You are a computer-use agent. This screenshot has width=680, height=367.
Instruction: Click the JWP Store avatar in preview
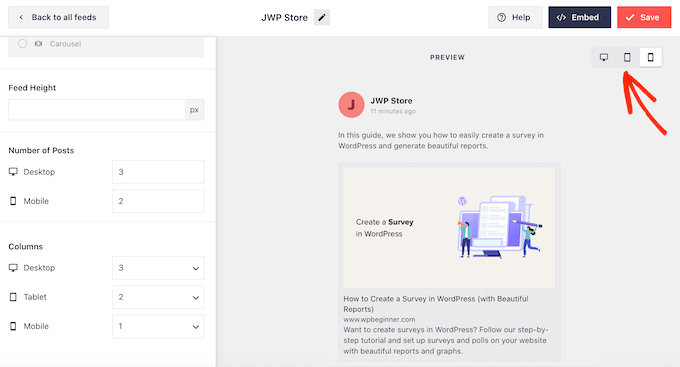tap(351, 105)
